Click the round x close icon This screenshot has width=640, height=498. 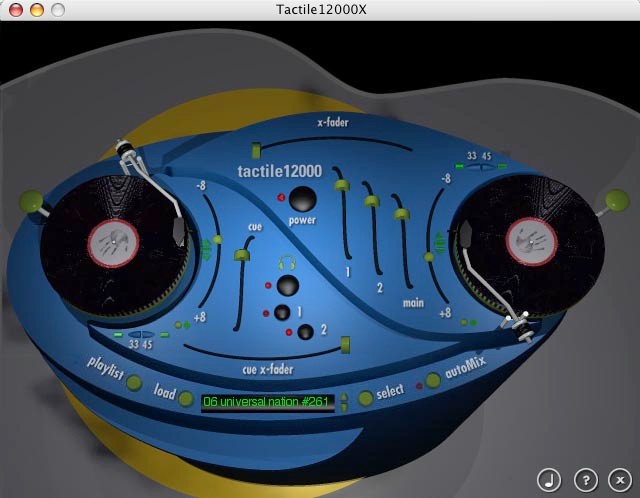coord(620,480)
